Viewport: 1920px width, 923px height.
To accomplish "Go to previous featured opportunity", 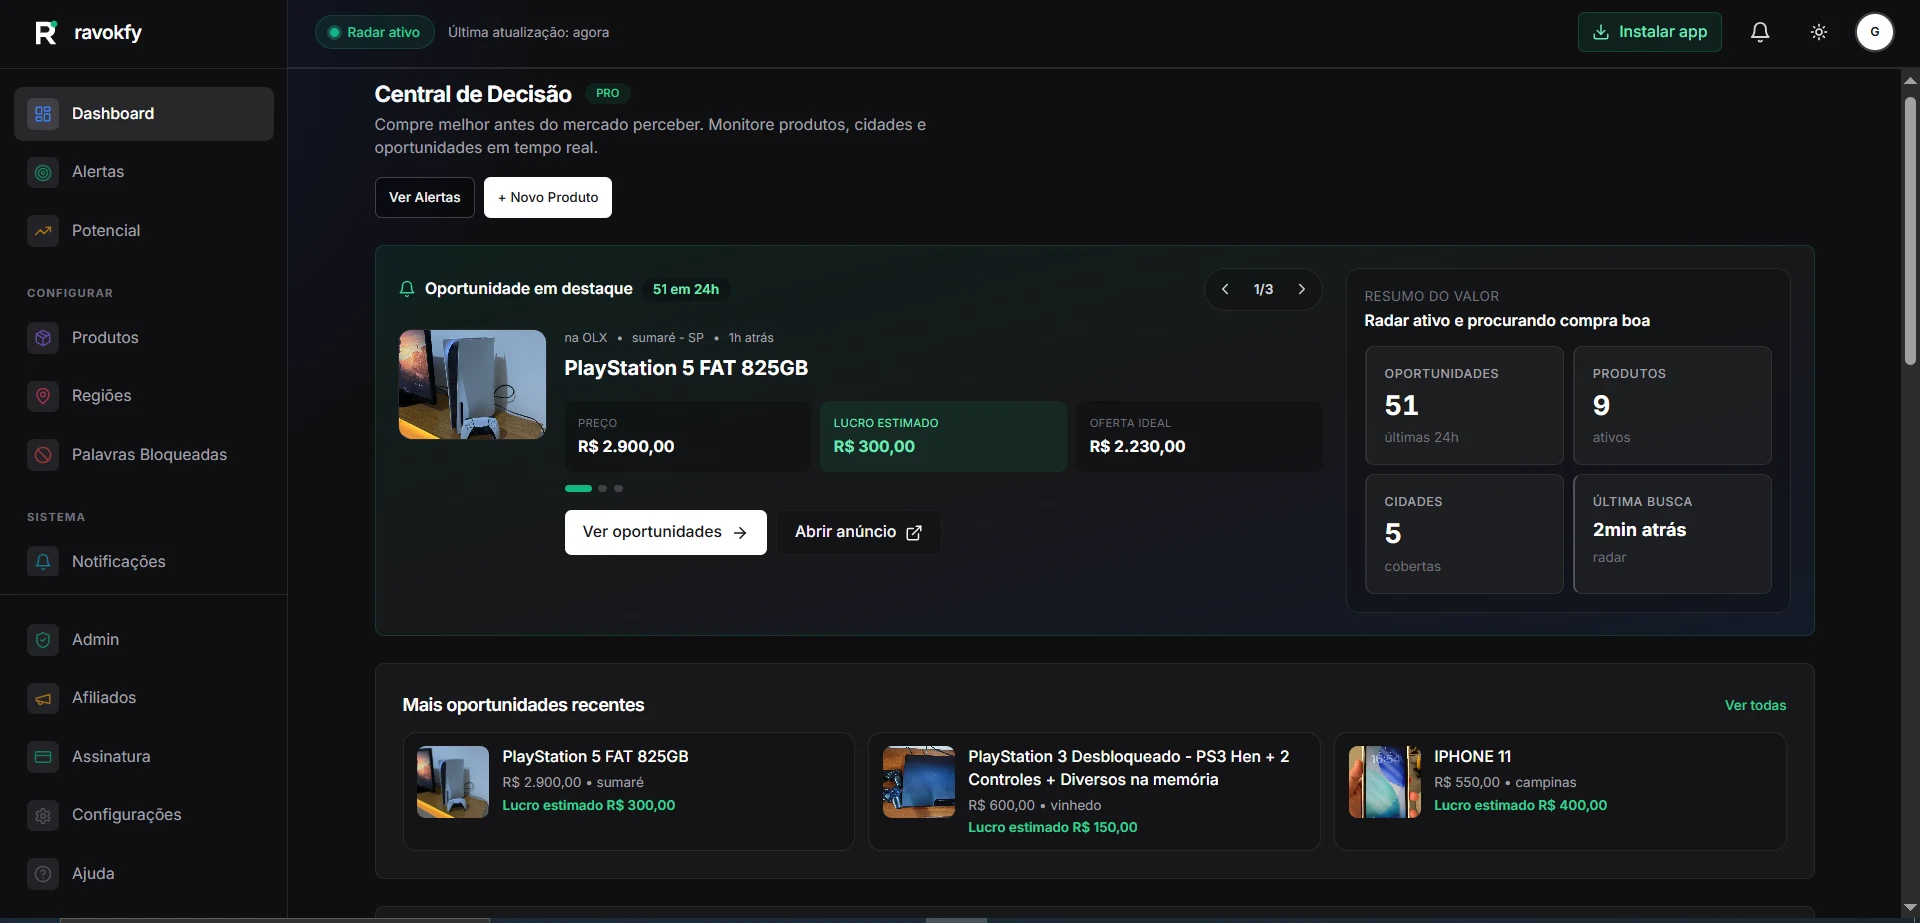I will point(1225,289).
